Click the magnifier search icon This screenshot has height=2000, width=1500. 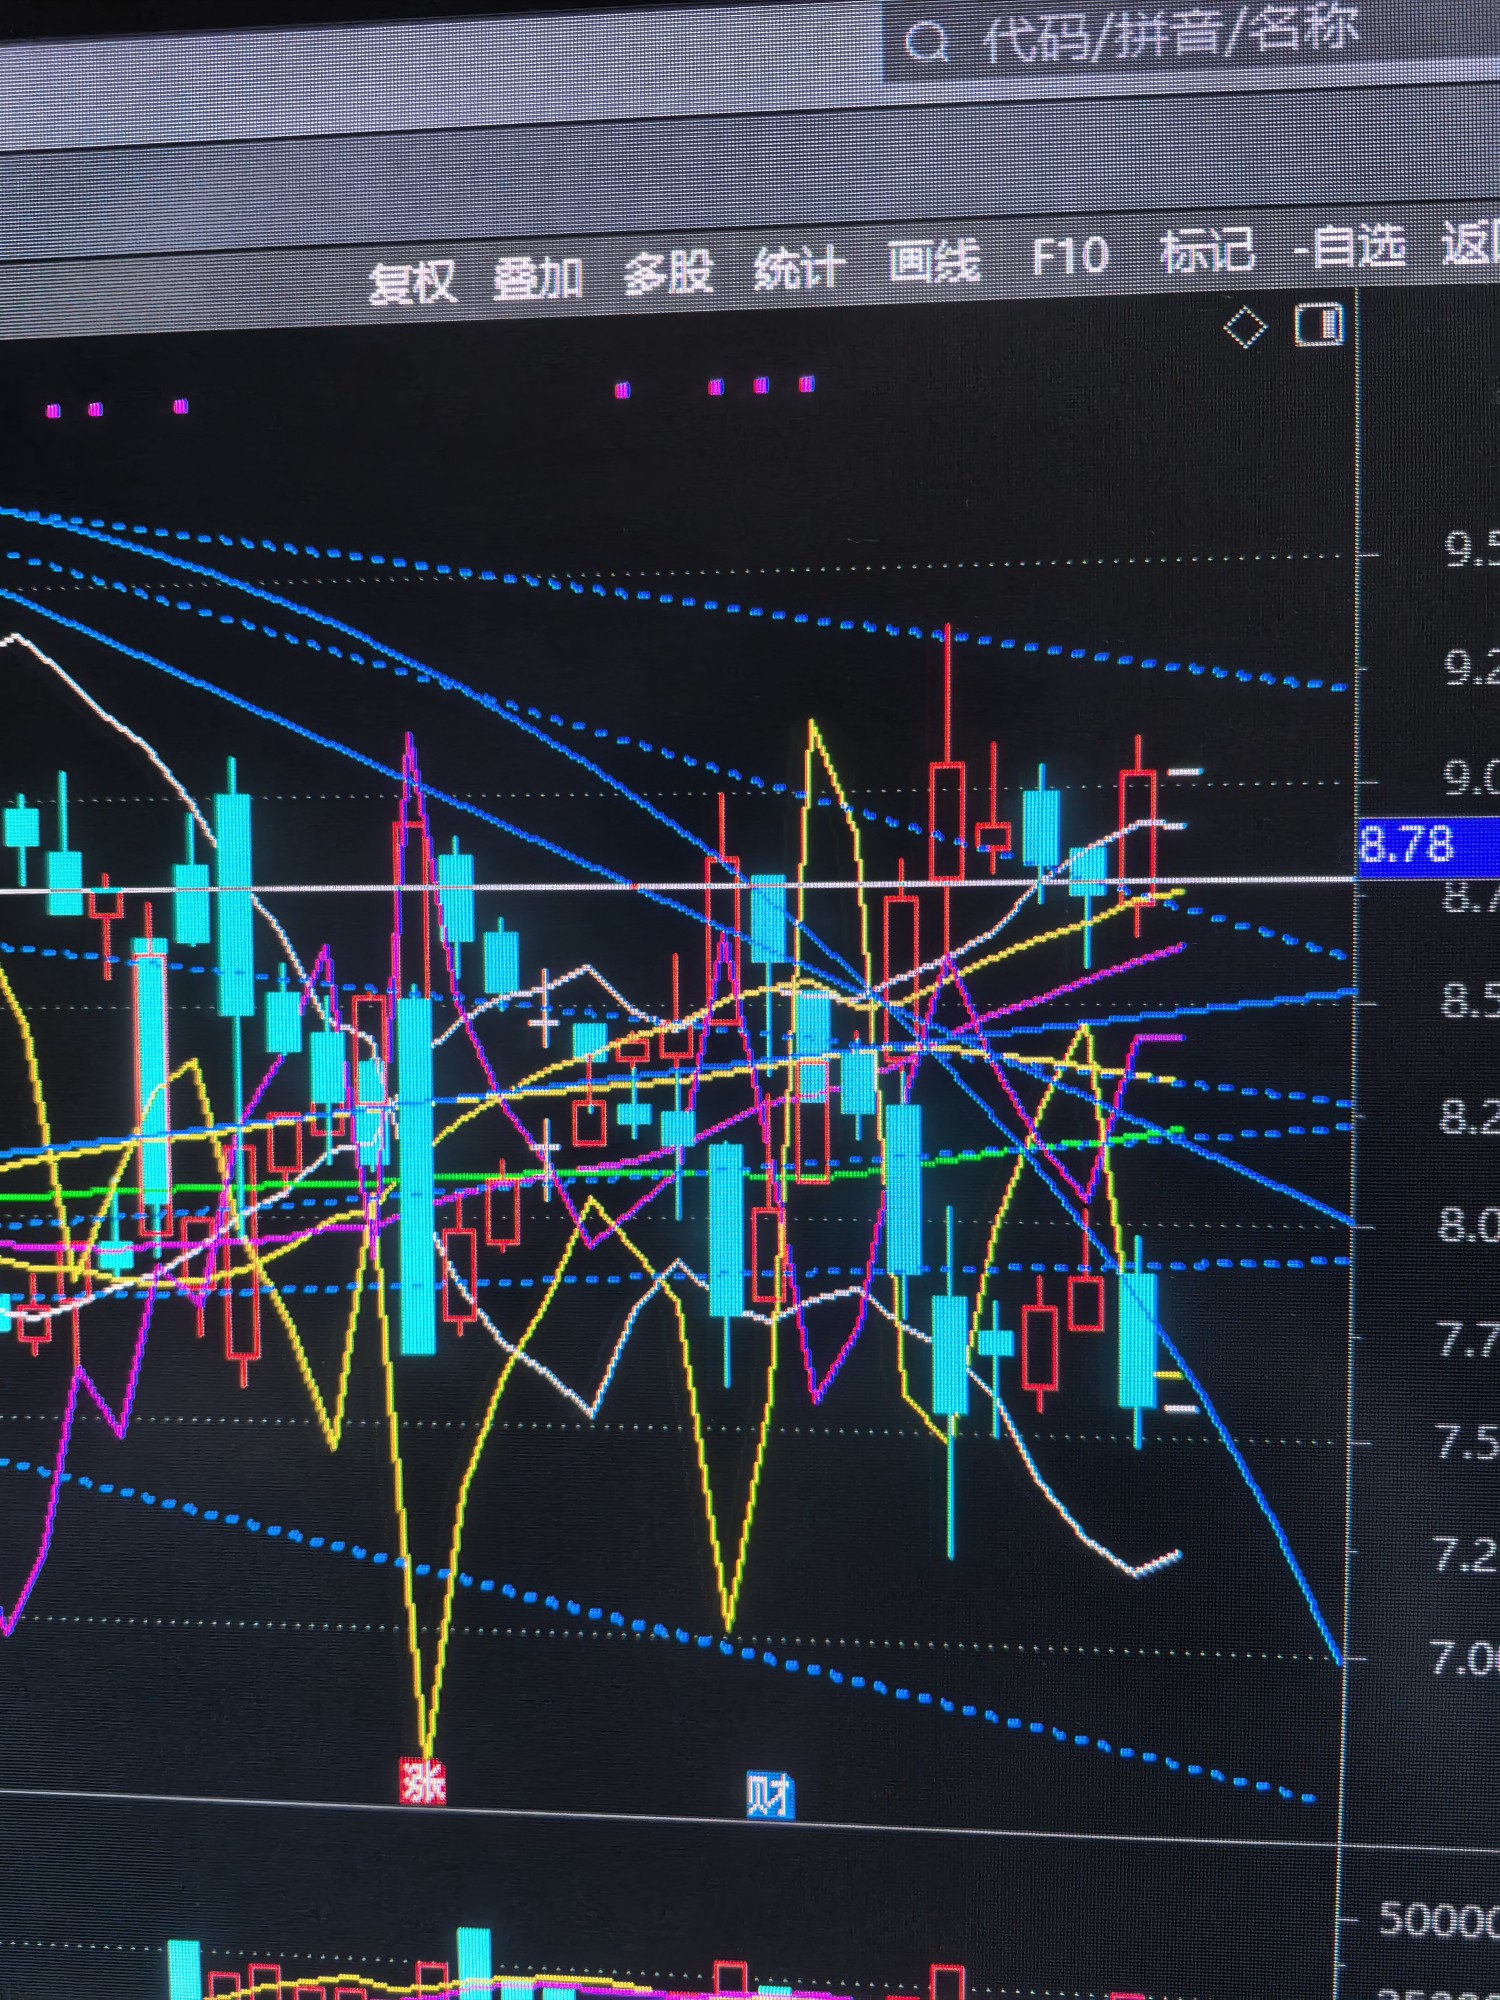tap(927, 43)
